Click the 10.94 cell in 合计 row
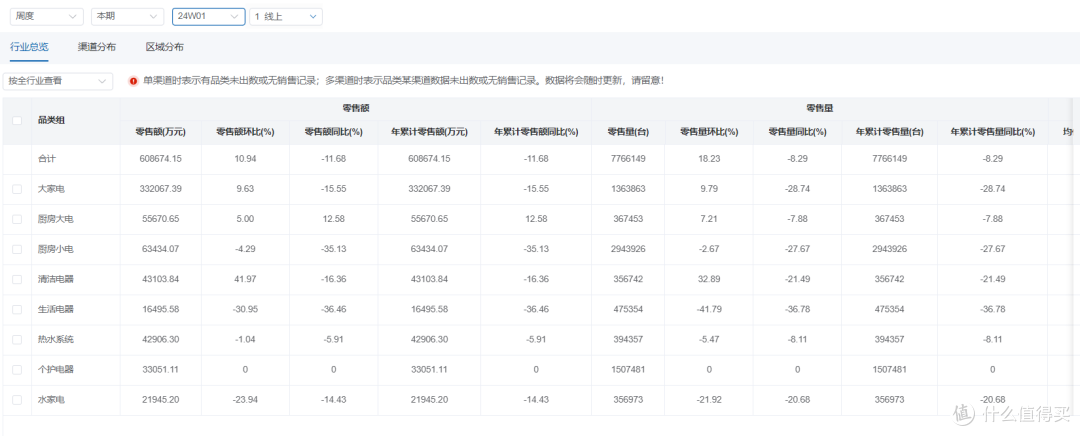The width and height of the screenshot is (1080, 436). [245, 158]
